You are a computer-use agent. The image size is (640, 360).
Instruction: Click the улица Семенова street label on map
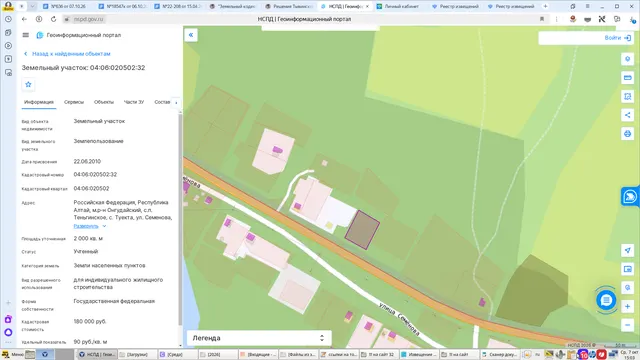[x=399, y=319]
